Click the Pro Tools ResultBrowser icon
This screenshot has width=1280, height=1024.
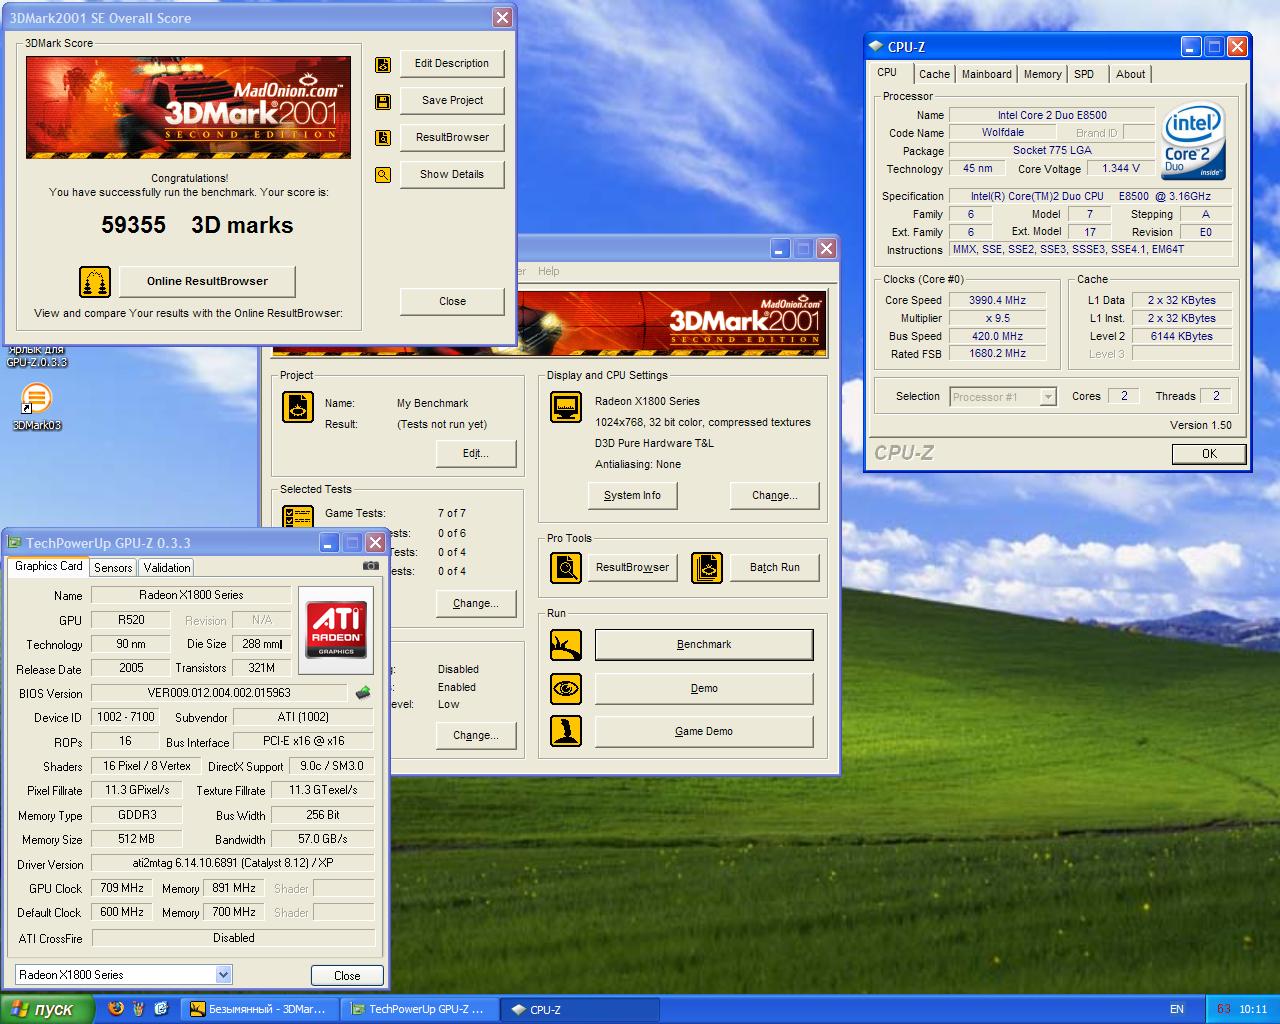566,568
